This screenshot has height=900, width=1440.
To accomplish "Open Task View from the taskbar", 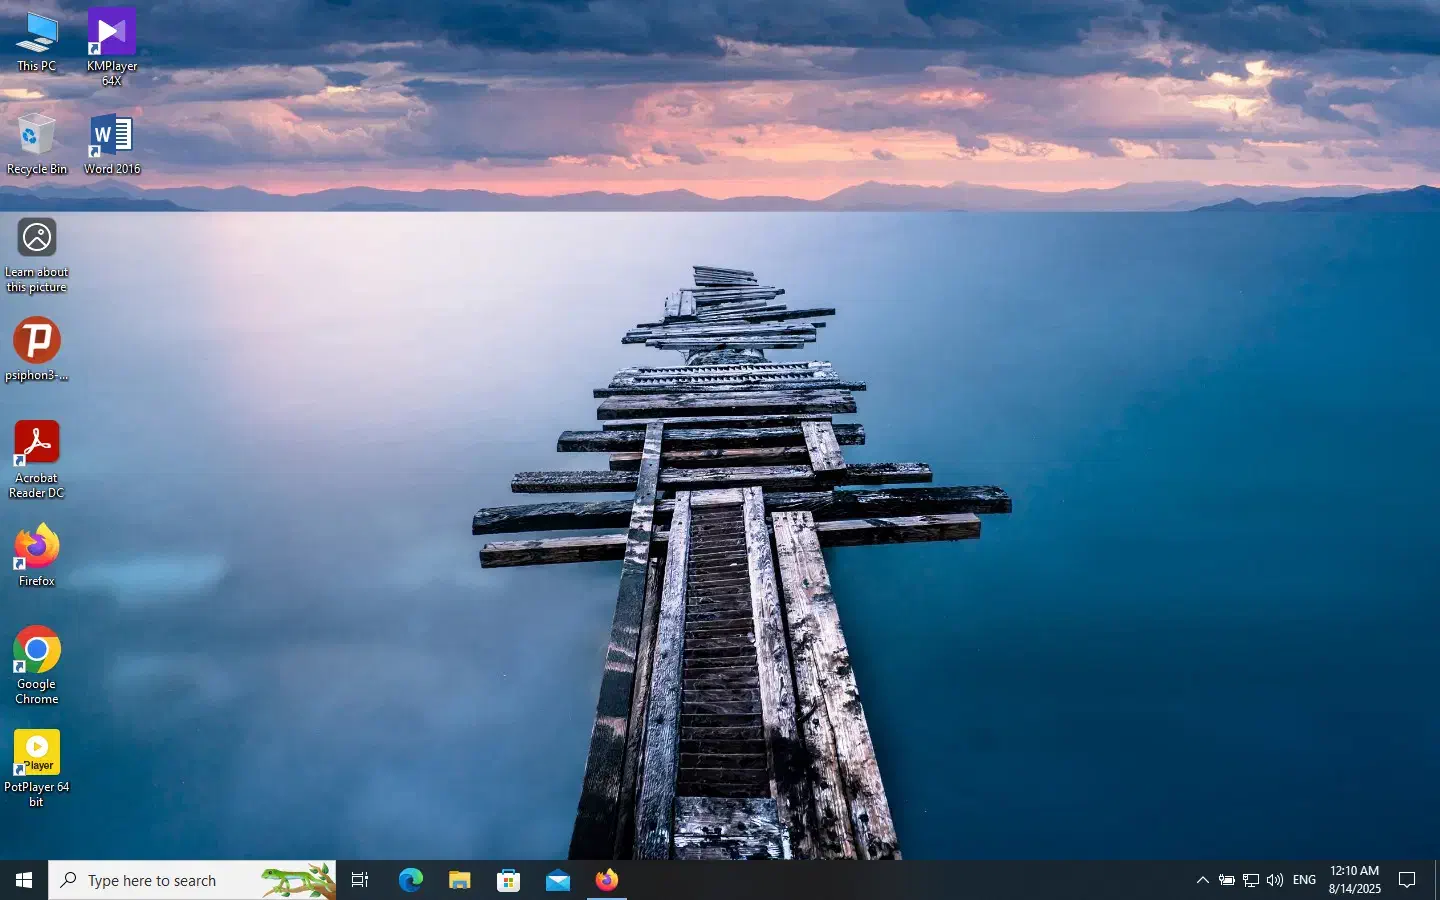I will (360, 880).
